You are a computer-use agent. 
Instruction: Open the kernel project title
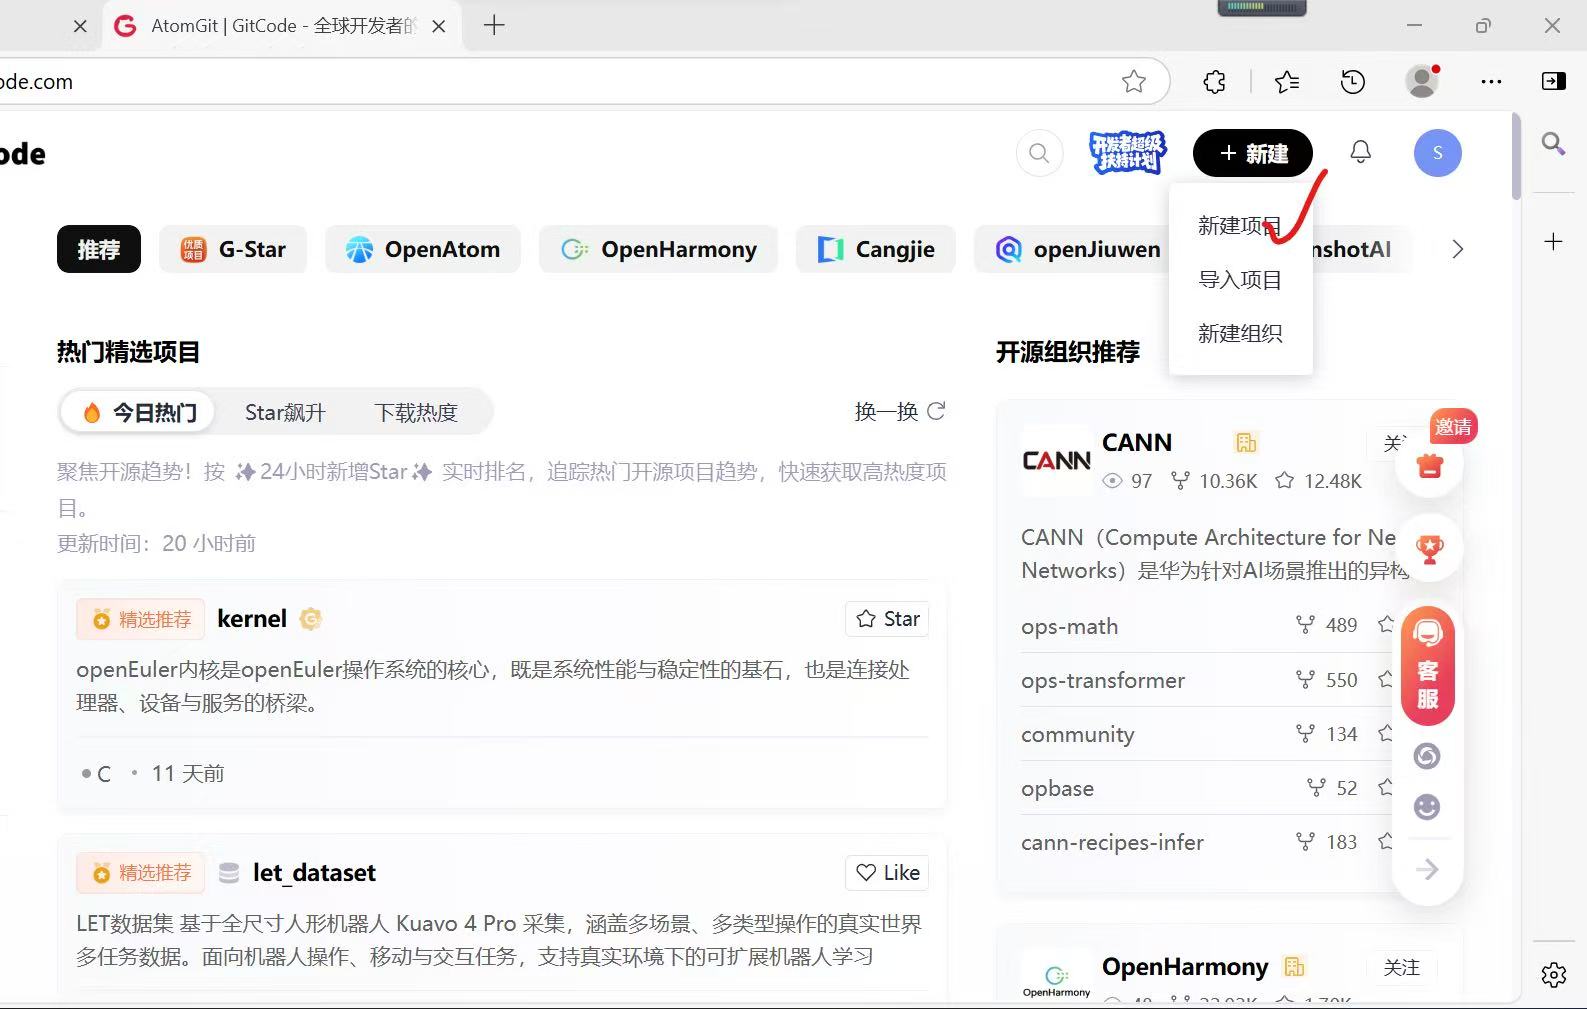pyautogui.click(x=252, y=619)
